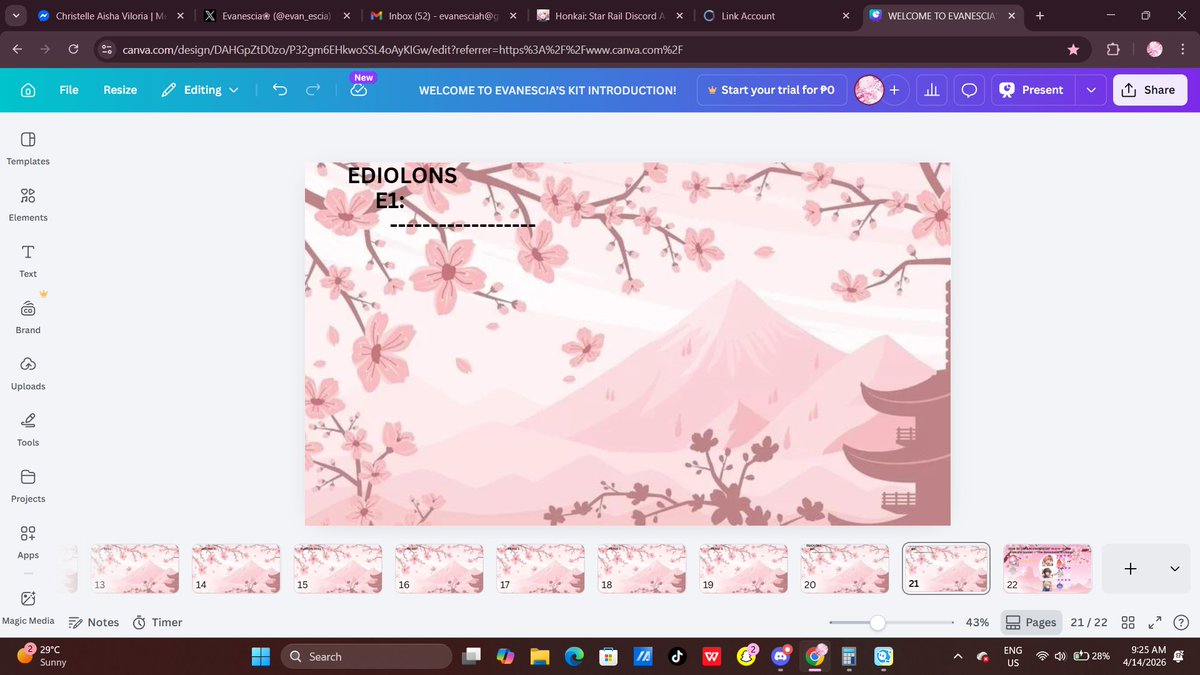Switch to the Link Account tab
The height and width of the screenshot is (675, 1200).
[774, 16]
